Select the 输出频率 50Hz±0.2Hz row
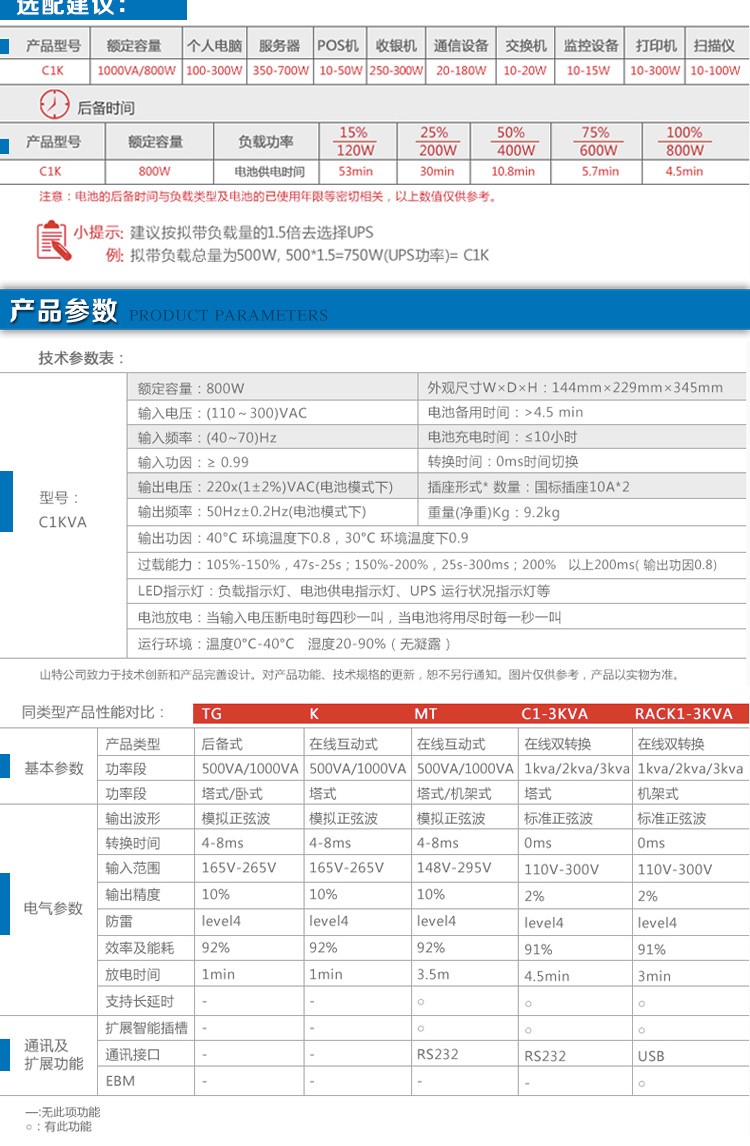This screenshot has width=750, height=1146. [273, 512]
